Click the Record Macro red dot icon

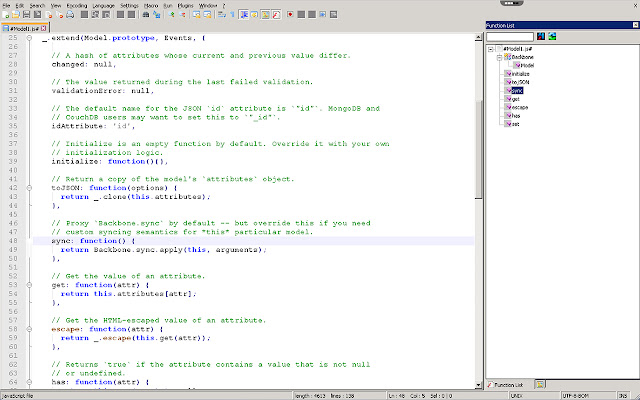(x=290, y=15)
